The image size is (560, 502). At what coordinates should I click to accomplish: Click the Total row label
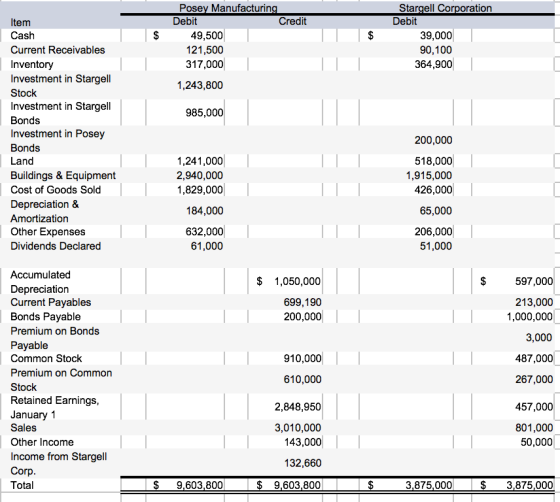click(22, 485)
